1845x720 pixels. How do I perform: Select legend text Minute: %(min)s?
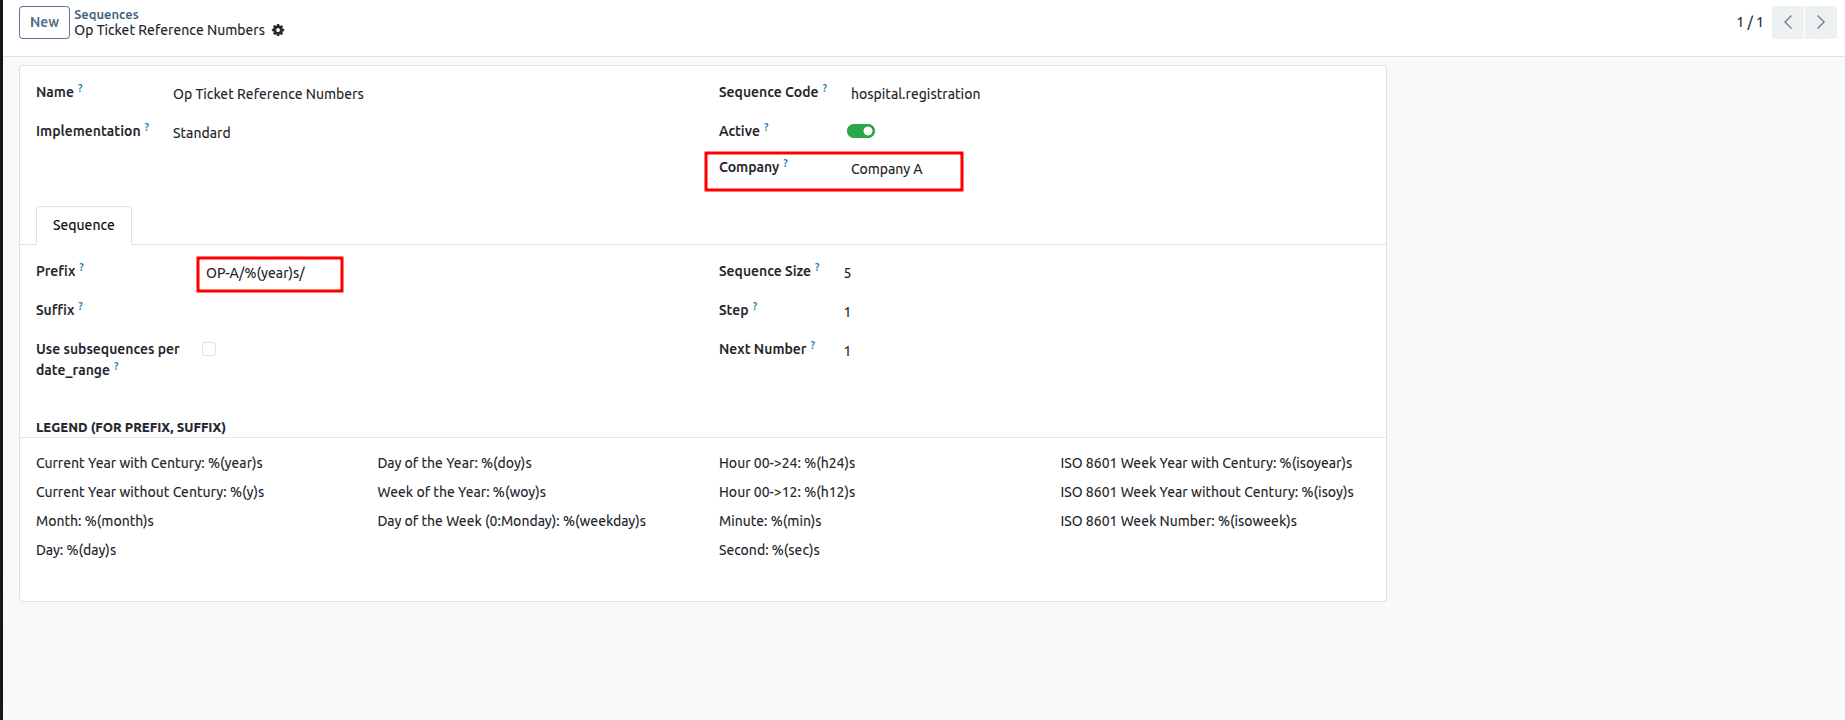(x=770, y=521)
